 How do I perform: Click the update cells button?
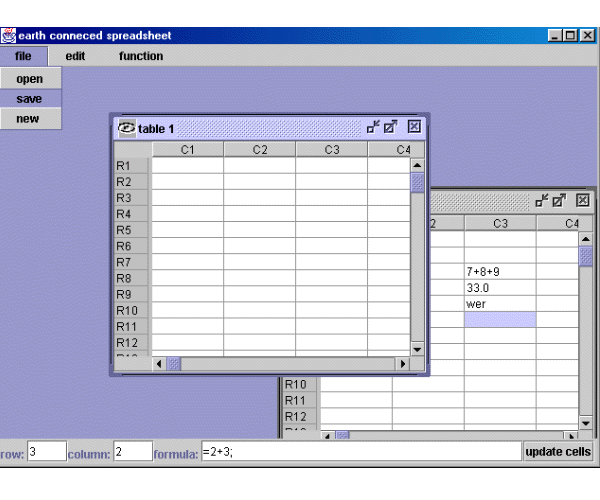tap(558, 451)
